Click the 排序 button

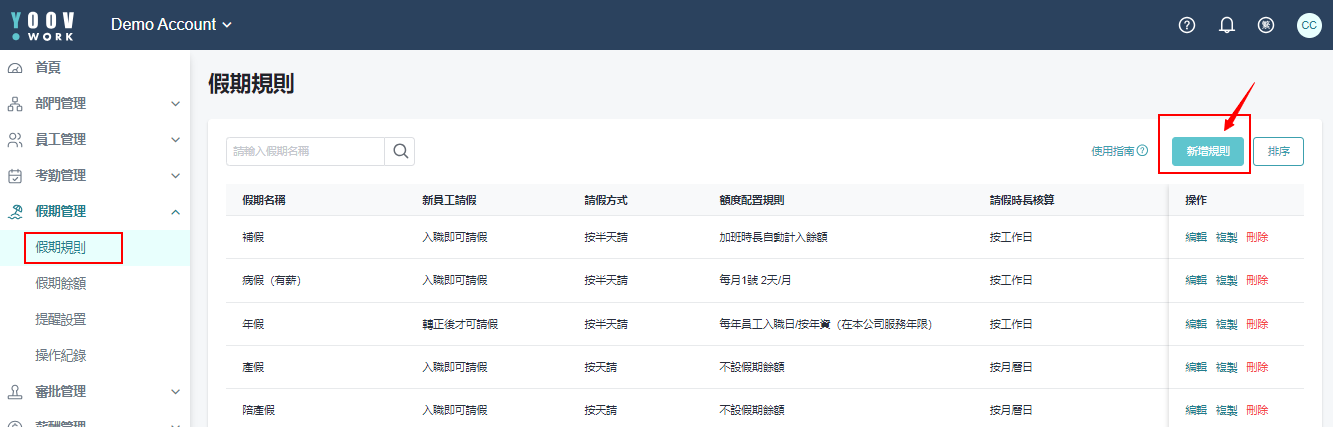[1278, 151]
